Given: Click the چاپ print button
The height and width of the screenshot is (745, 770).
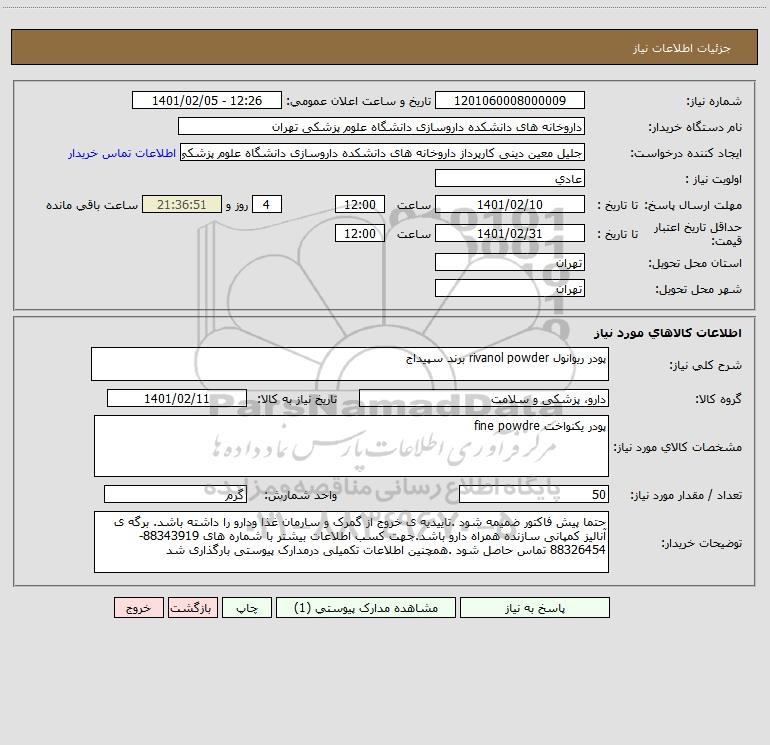Looking at the screenshot, I should (x=247, y=608).
